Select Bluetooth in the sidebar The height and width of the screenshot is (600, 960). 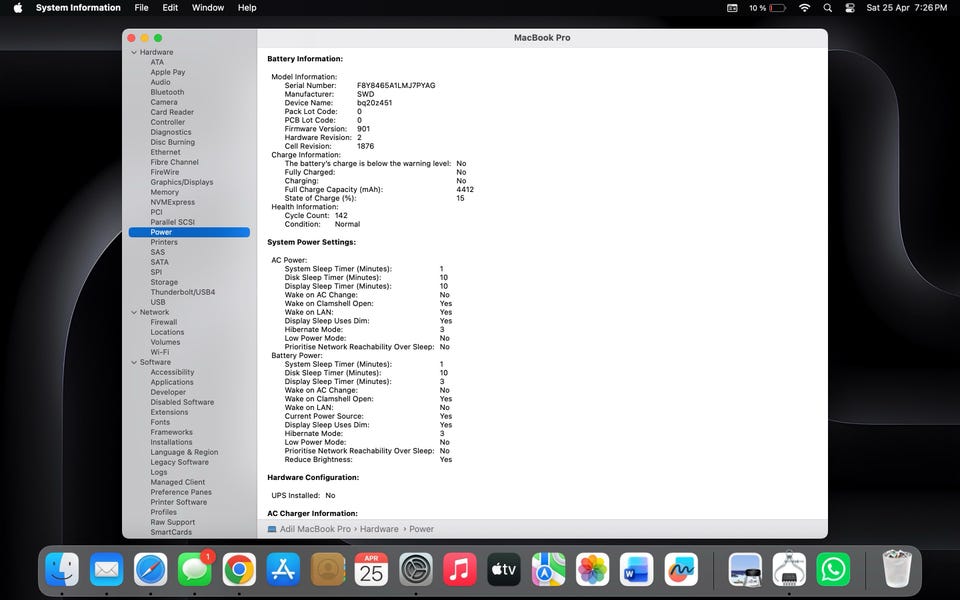coord(167,92)
